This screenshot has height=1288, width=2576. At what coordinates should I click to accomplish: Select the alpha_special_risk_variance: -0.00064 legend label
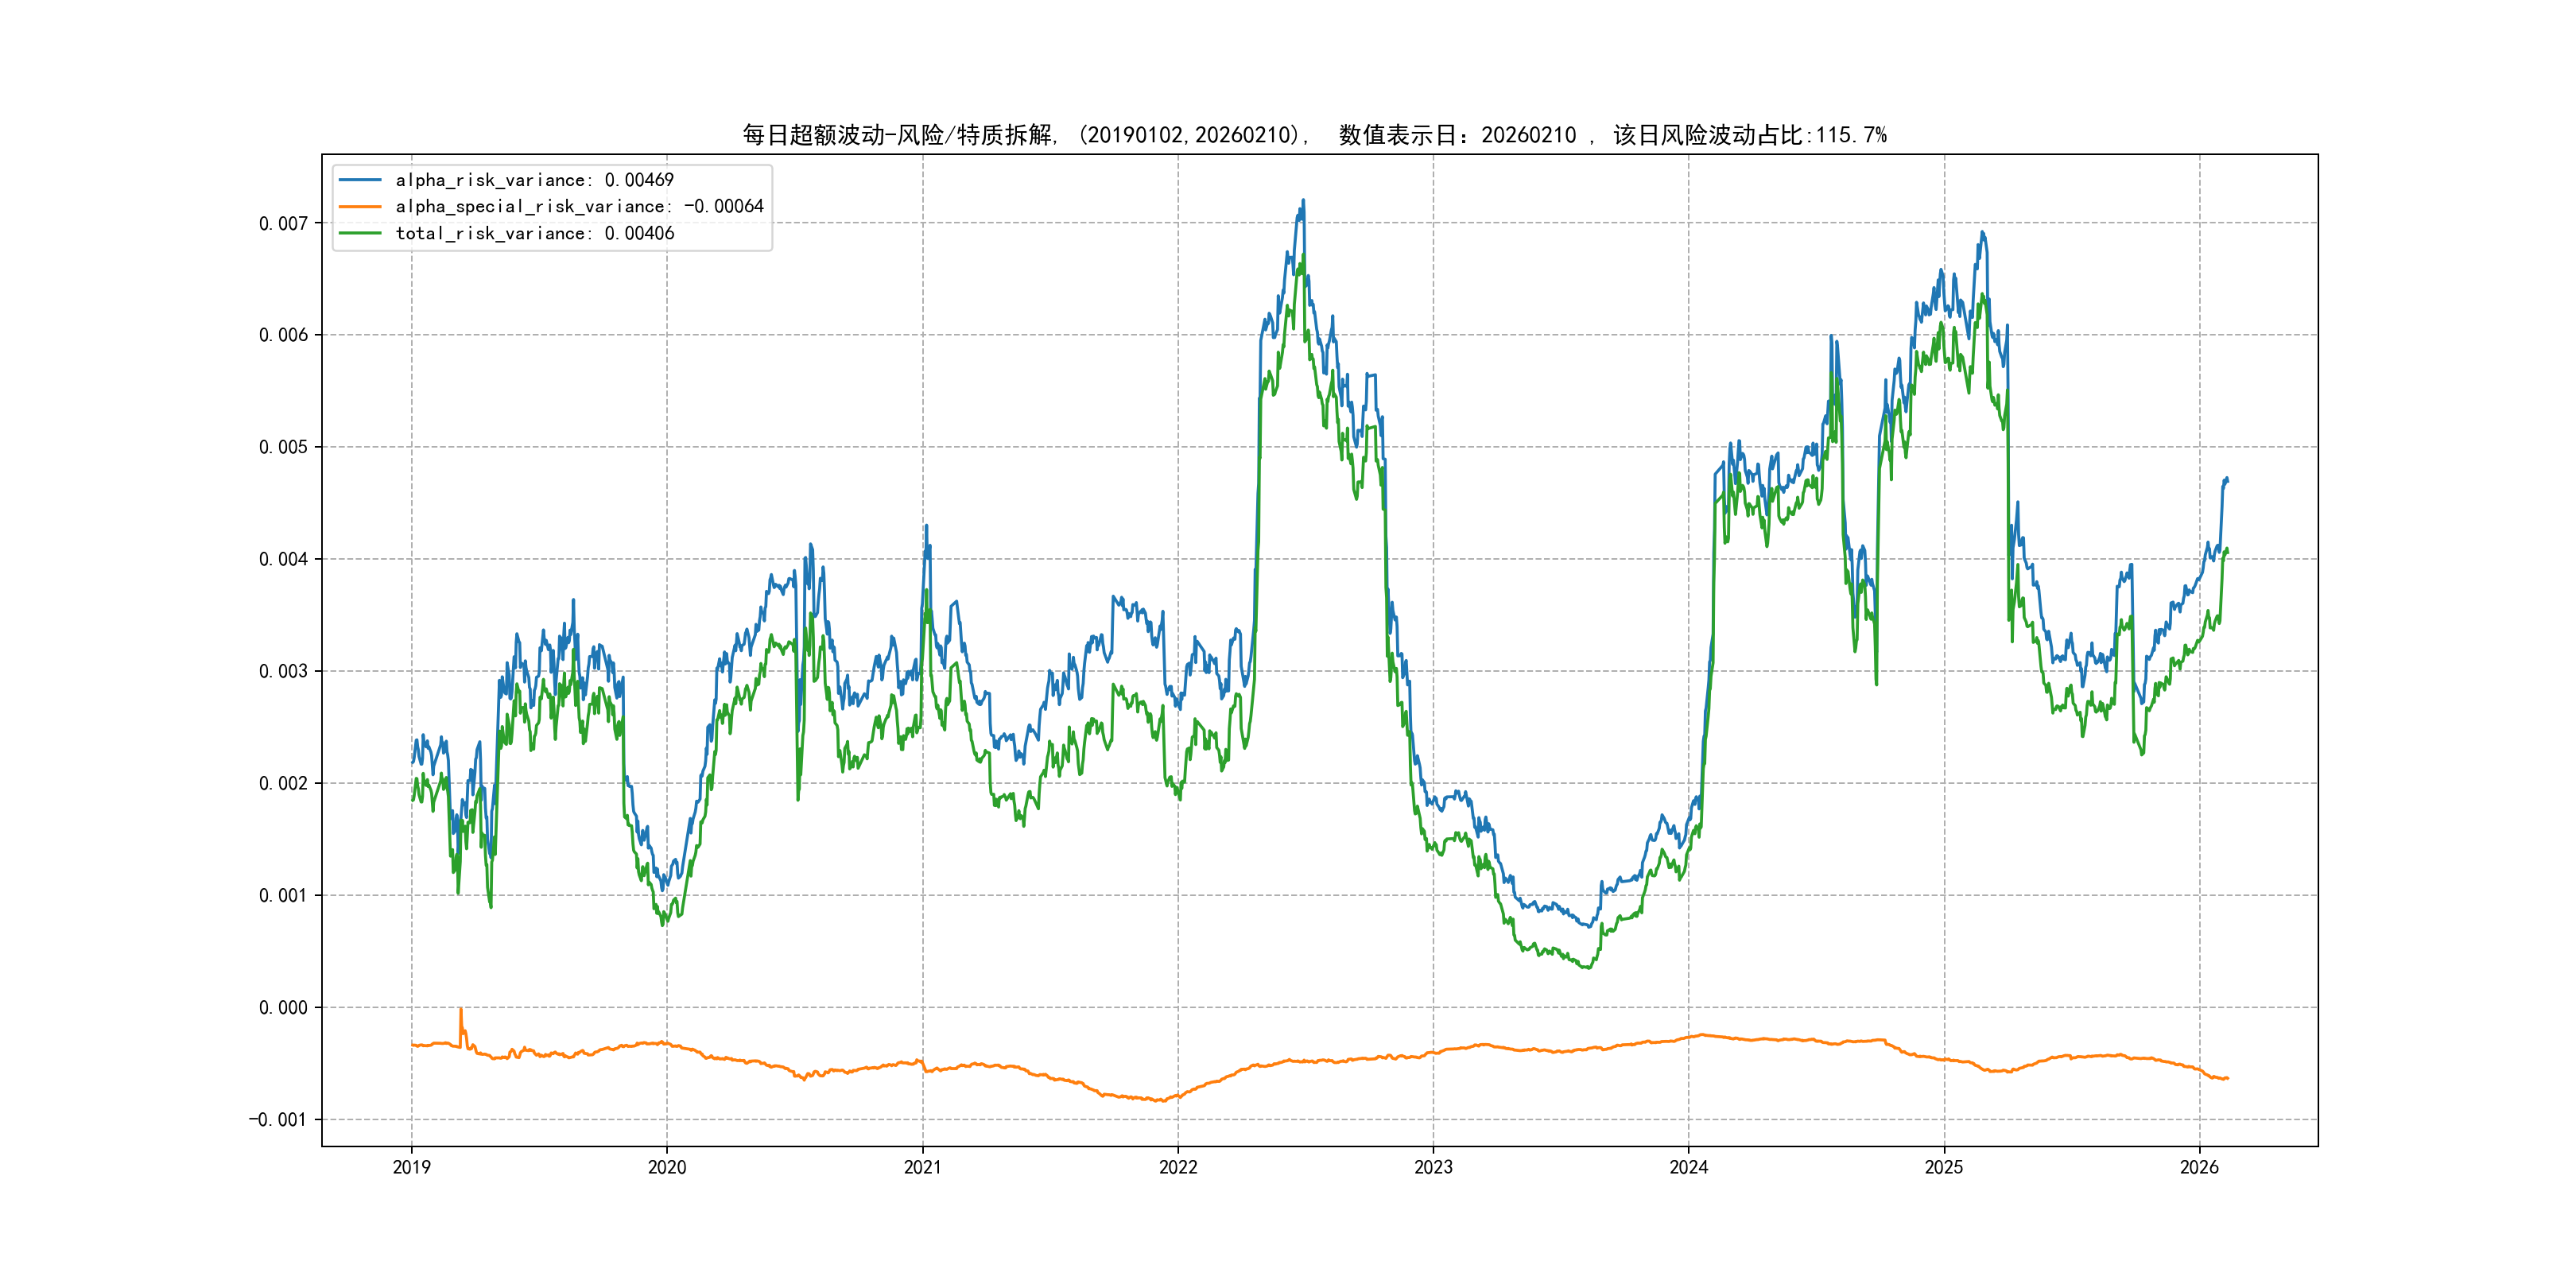pos(579,206)
